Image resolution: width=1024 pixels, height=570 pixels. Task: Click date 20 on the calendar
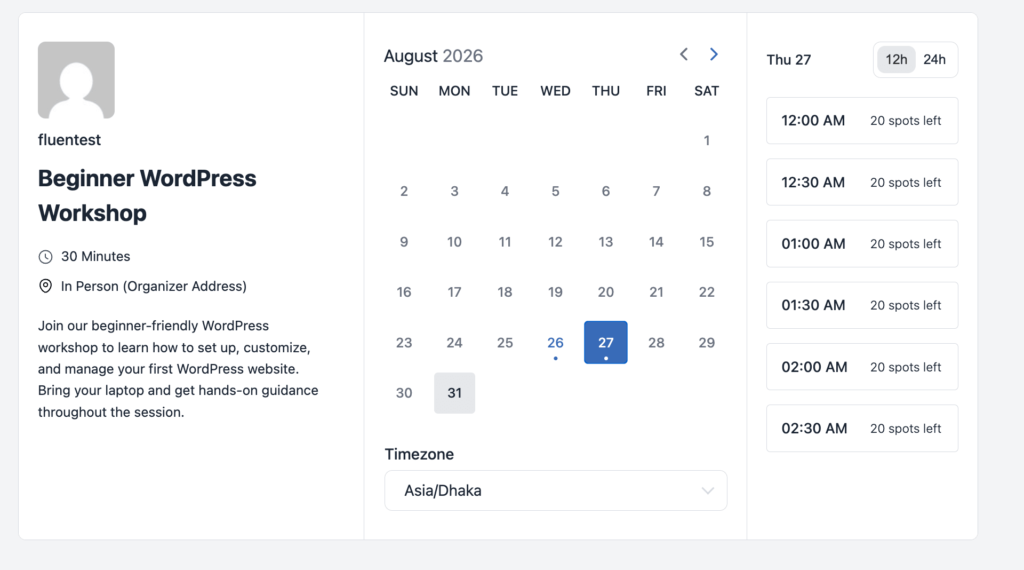tap(605, 292)
